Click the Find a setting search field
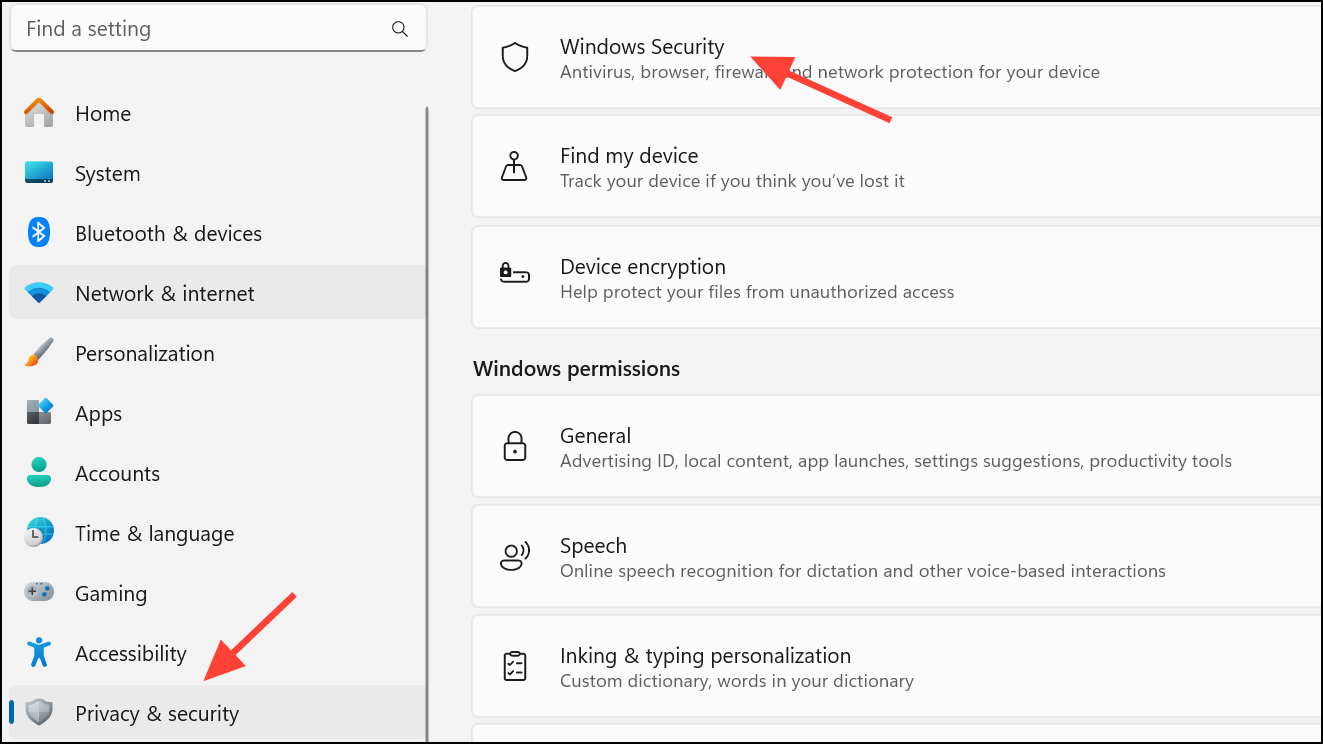This screenshot has height=744, width=1323. [218, 29]
